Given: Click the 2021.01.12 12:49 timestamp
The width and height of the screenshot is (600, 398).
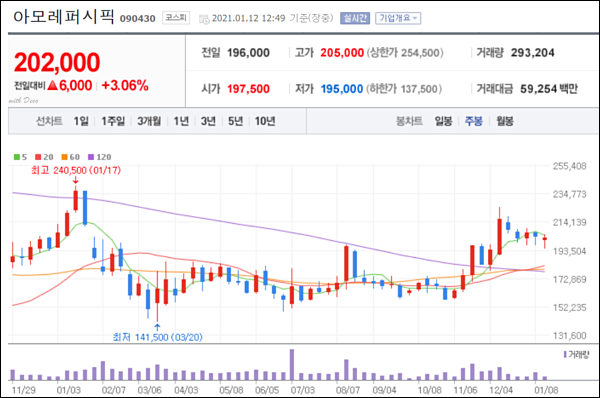Looking at the screenshot, I should 249,18.
